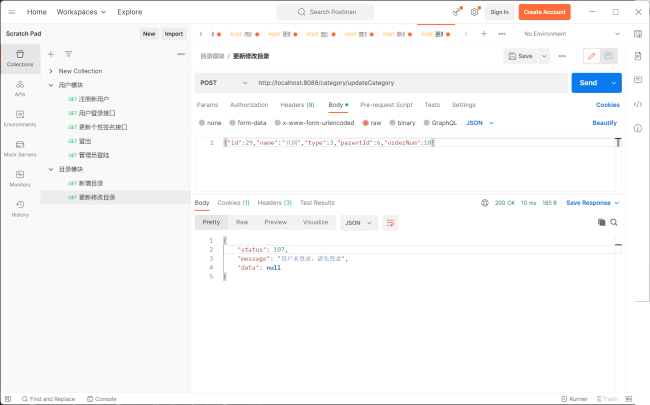650x405 pixels.
Task: Click the Import button
Action: (x=174, y=34)
